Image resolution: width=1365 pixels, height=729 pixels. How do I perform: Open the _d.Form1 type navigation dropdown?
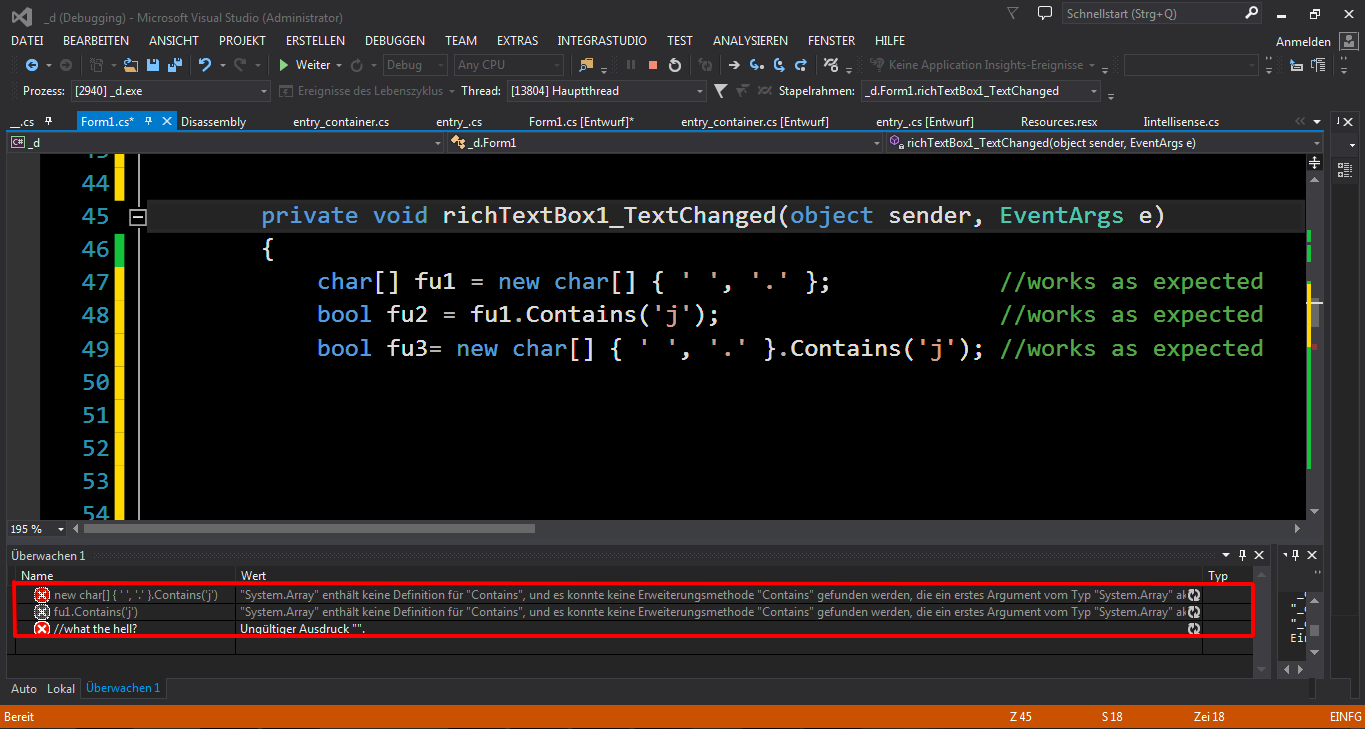click(878, 143)
